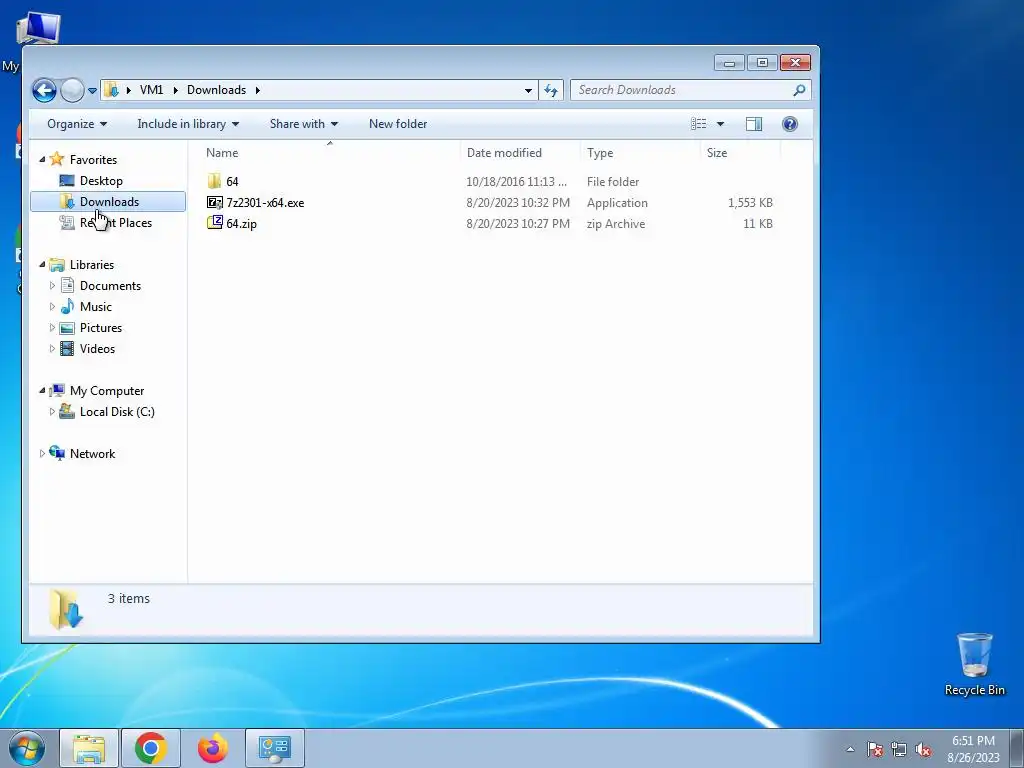
Task: Expand the Videos library
Action: (52, 348)
